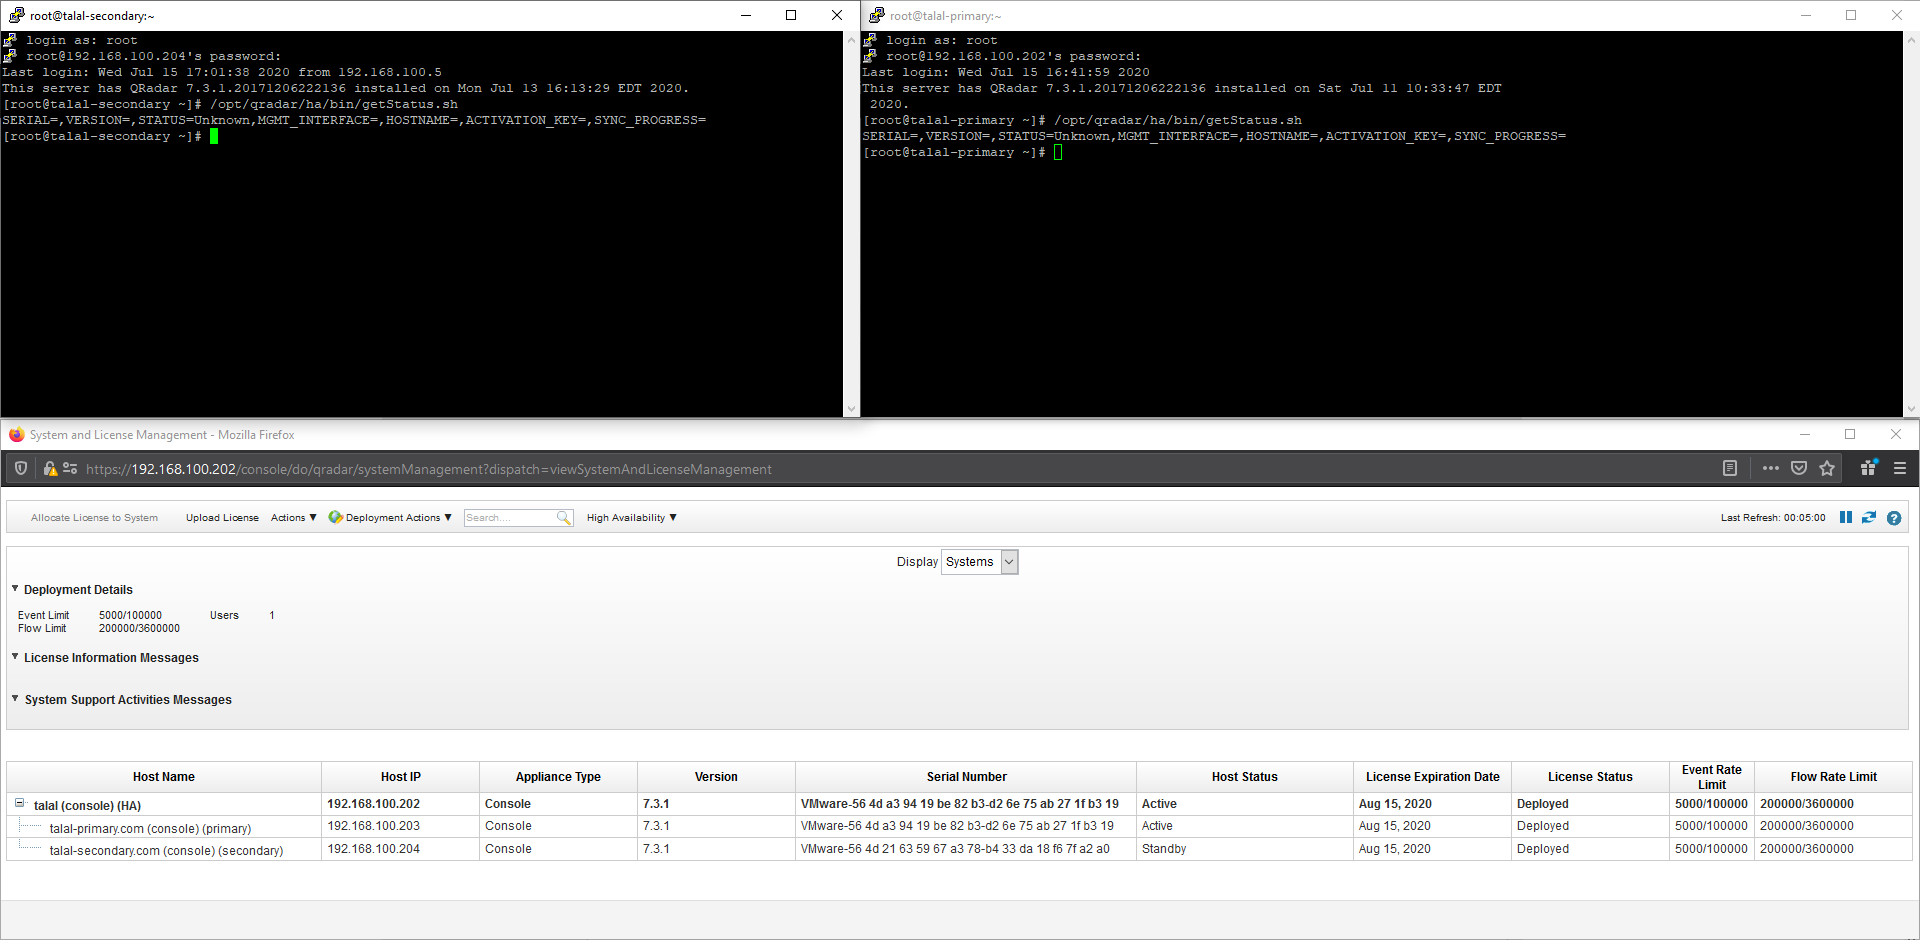The width and height of the screenshot is (1920, 940).
Task: Sort by the Host IP column header
Action: pos(401,777)
